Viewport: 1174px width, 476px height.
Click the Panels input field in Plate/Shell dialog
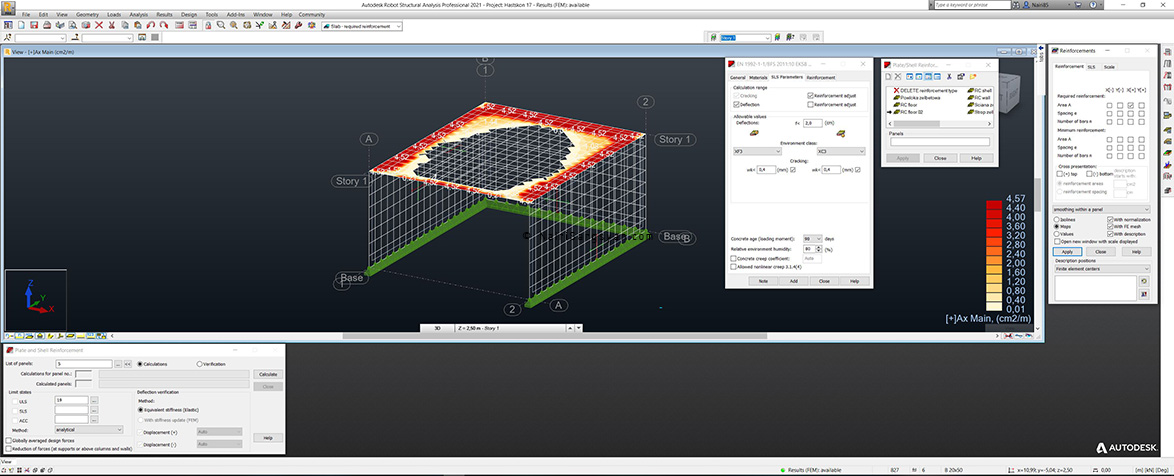940,141
